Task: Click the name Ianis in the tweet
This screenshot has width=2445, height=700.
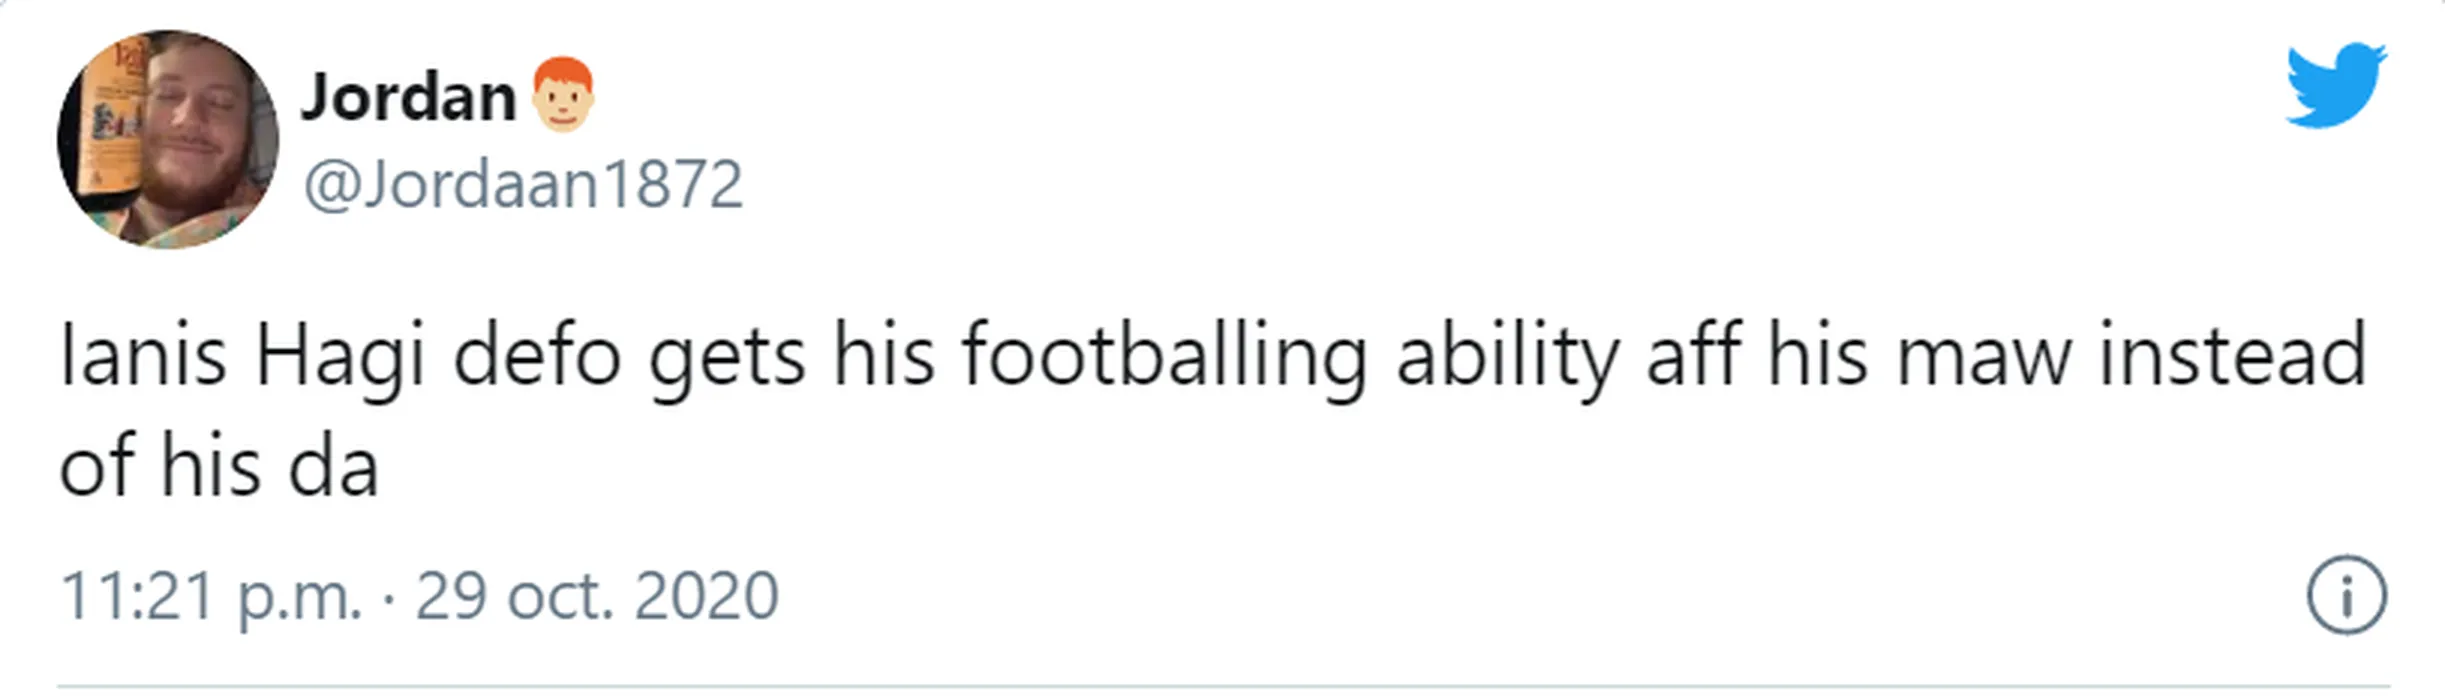Action: (x=143, y=356)
